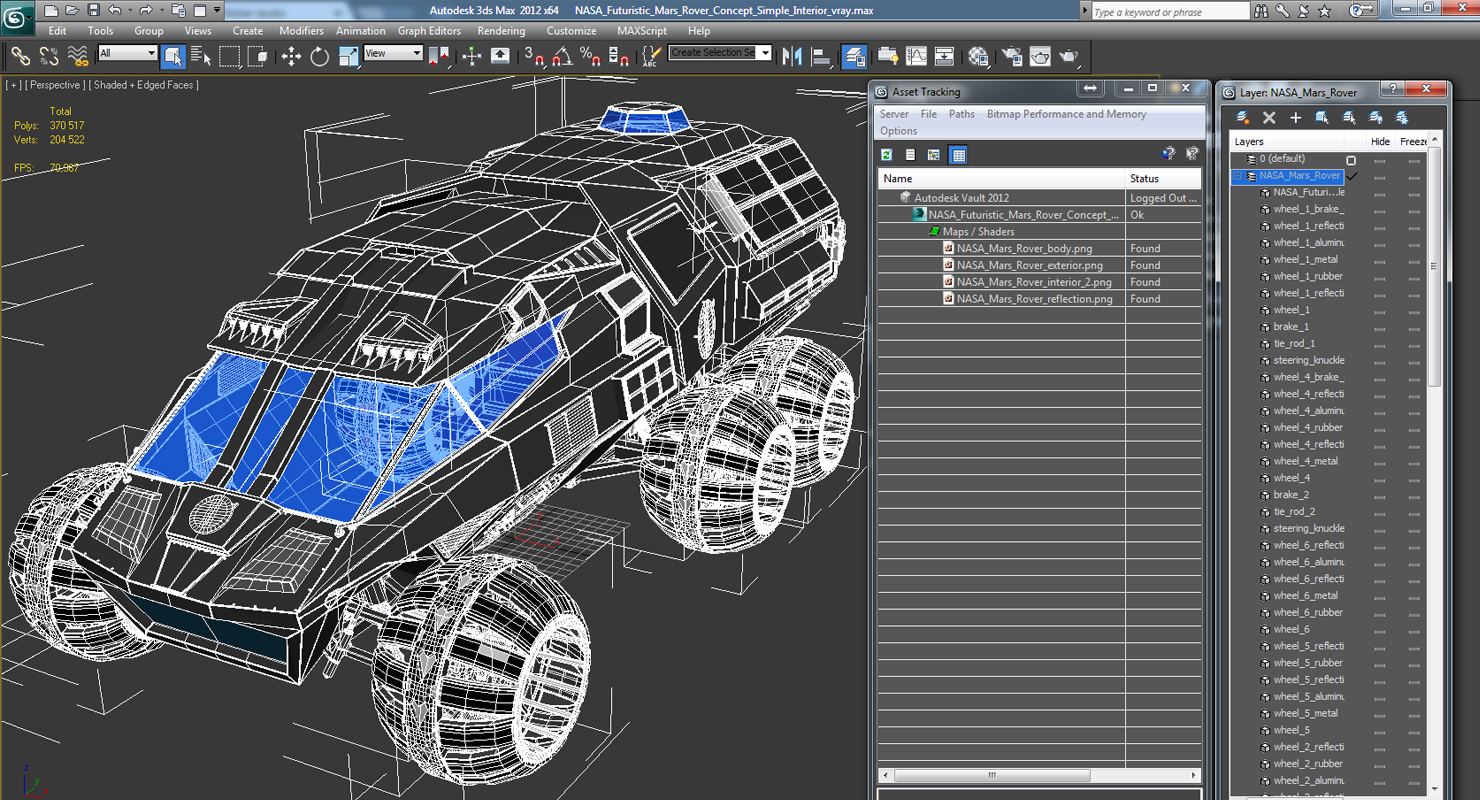
Task: Click the Use Pivot Point Center icon
Action: click(x=439, y=56)
